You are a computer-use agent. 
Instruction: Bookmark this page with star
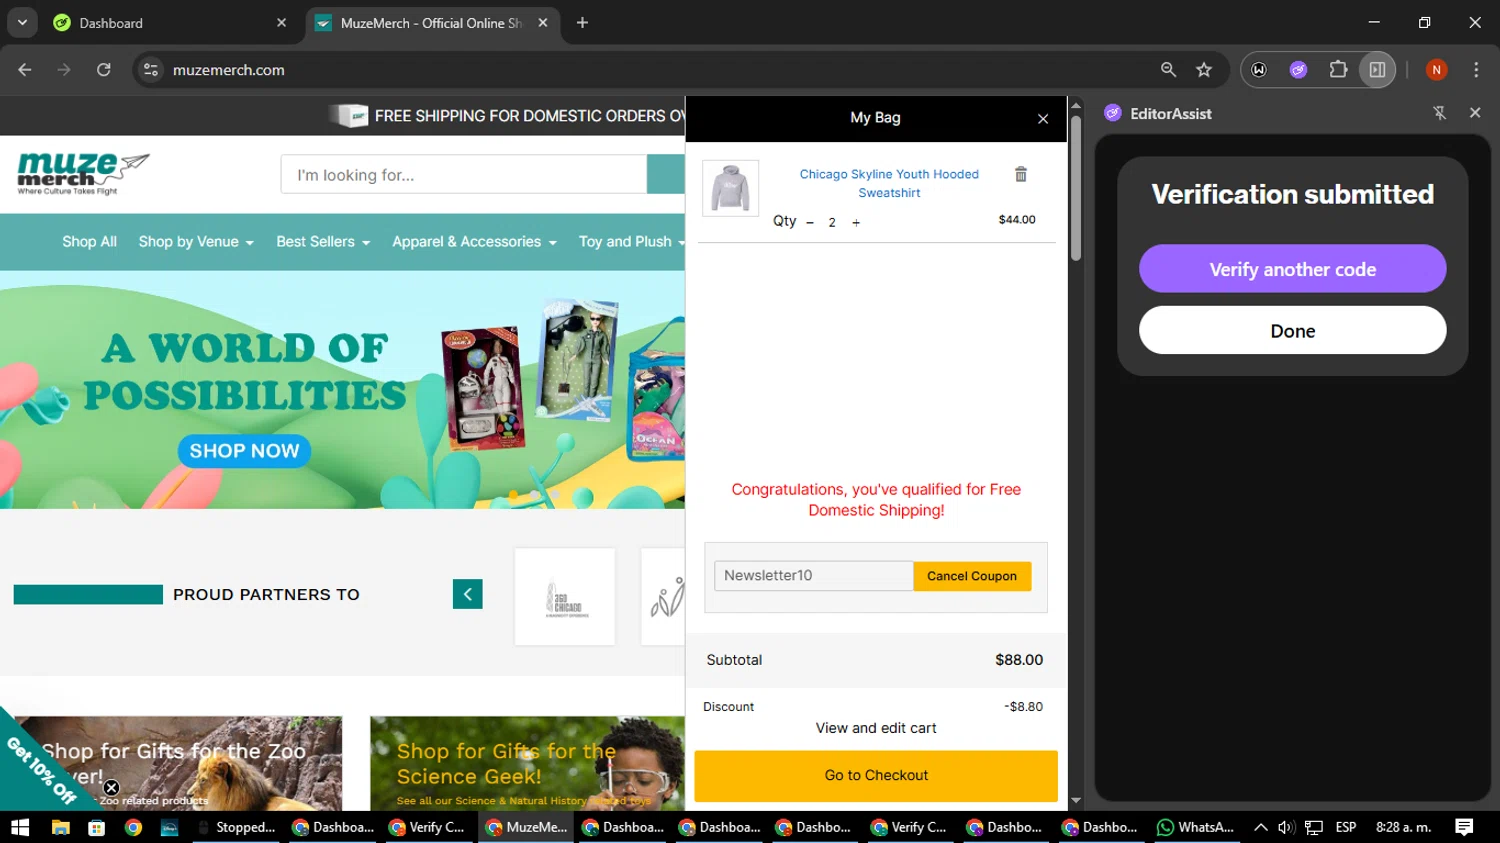click(1204, 70)
